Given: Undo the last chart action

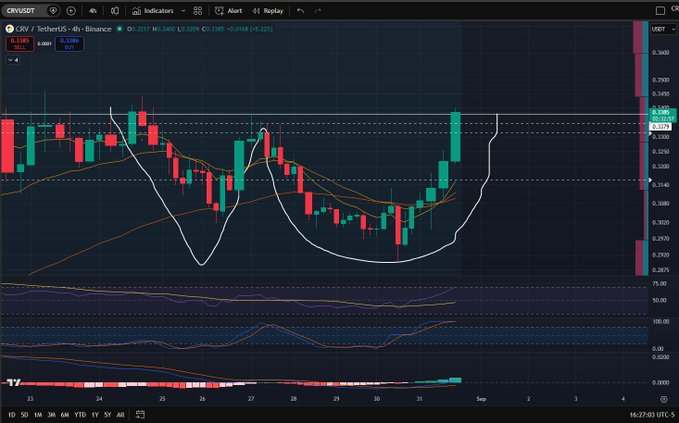Looking at the screenshot, I should [300, 10].
